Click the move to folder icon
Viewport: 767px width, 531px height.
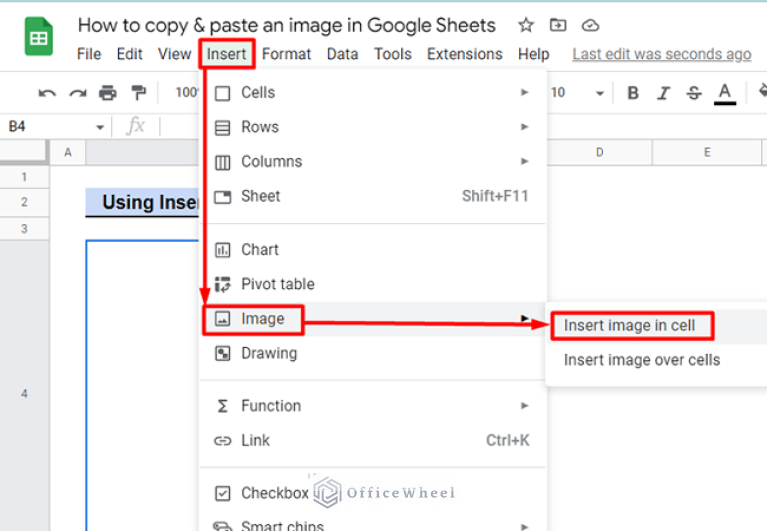coord(558,25)
